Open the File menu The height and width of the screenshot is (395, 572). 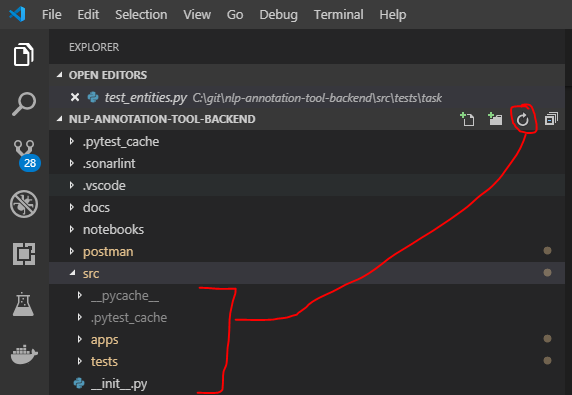(x=51, y=15)
